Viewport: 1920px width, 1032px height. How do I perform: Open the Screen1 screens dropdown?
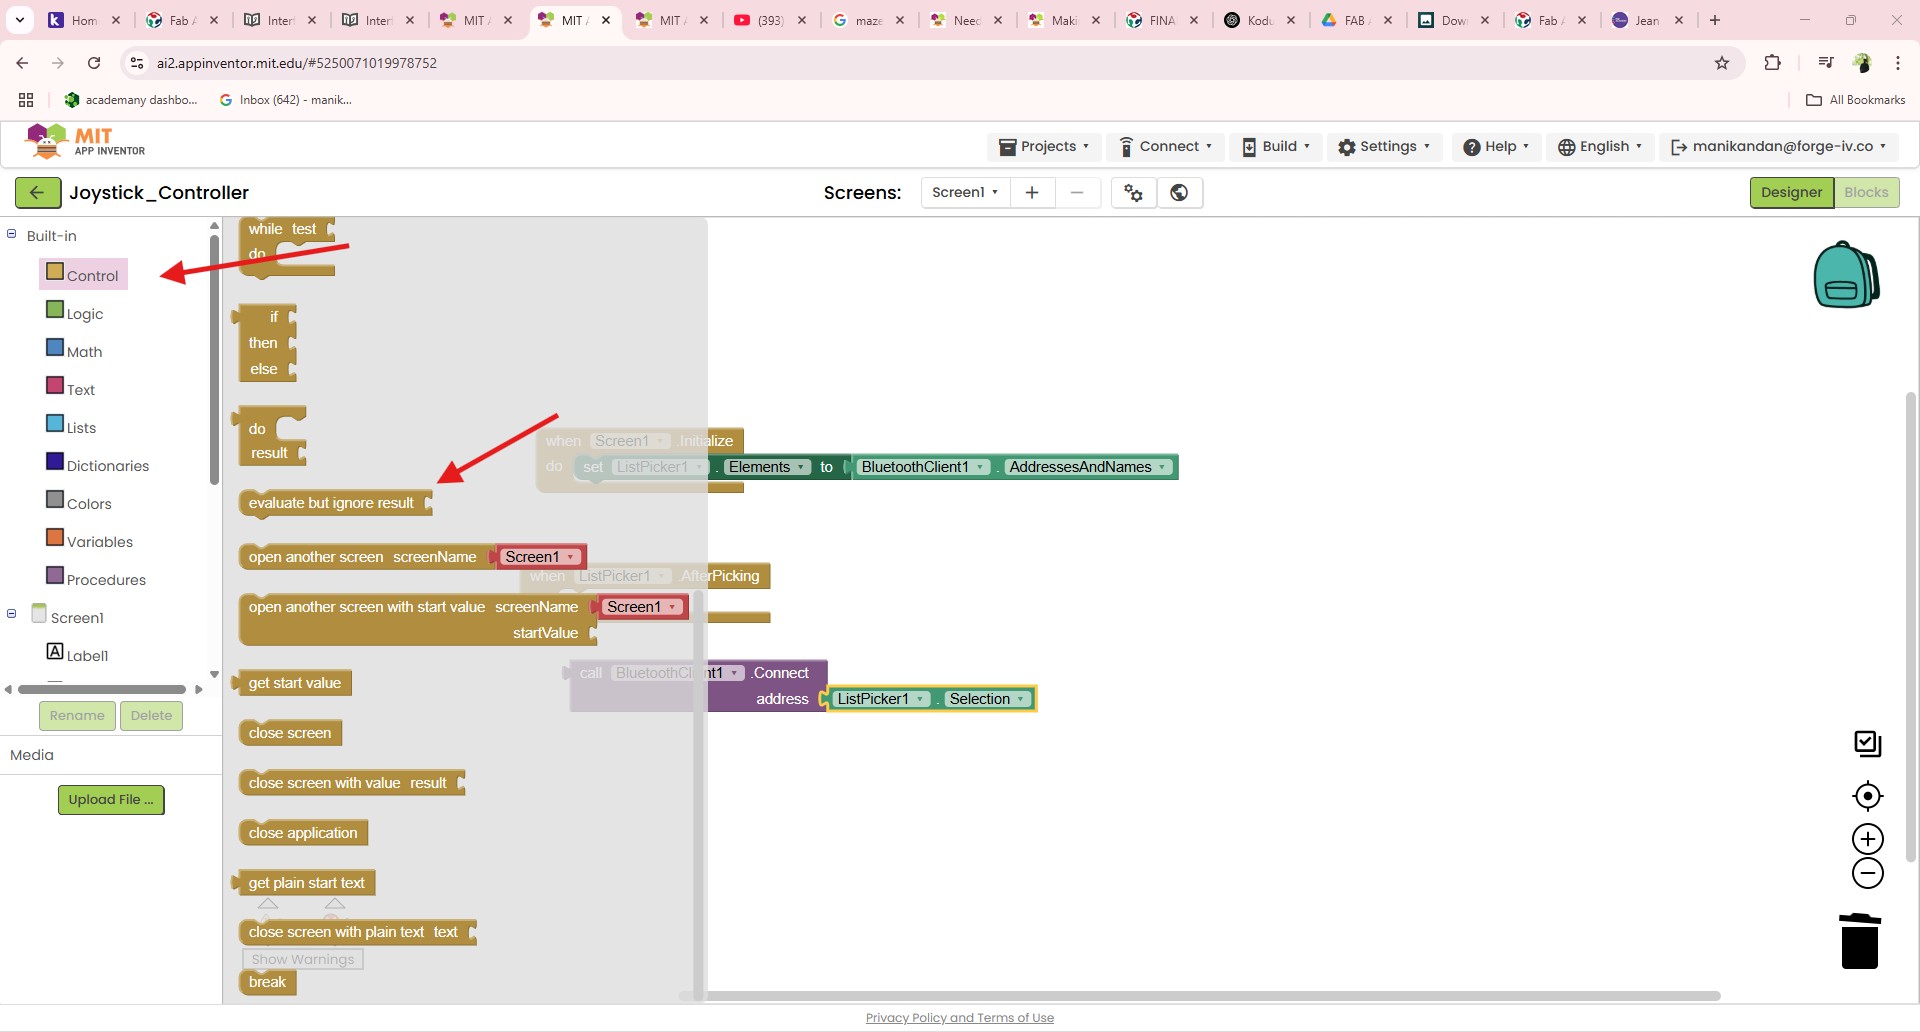point(965,193)
